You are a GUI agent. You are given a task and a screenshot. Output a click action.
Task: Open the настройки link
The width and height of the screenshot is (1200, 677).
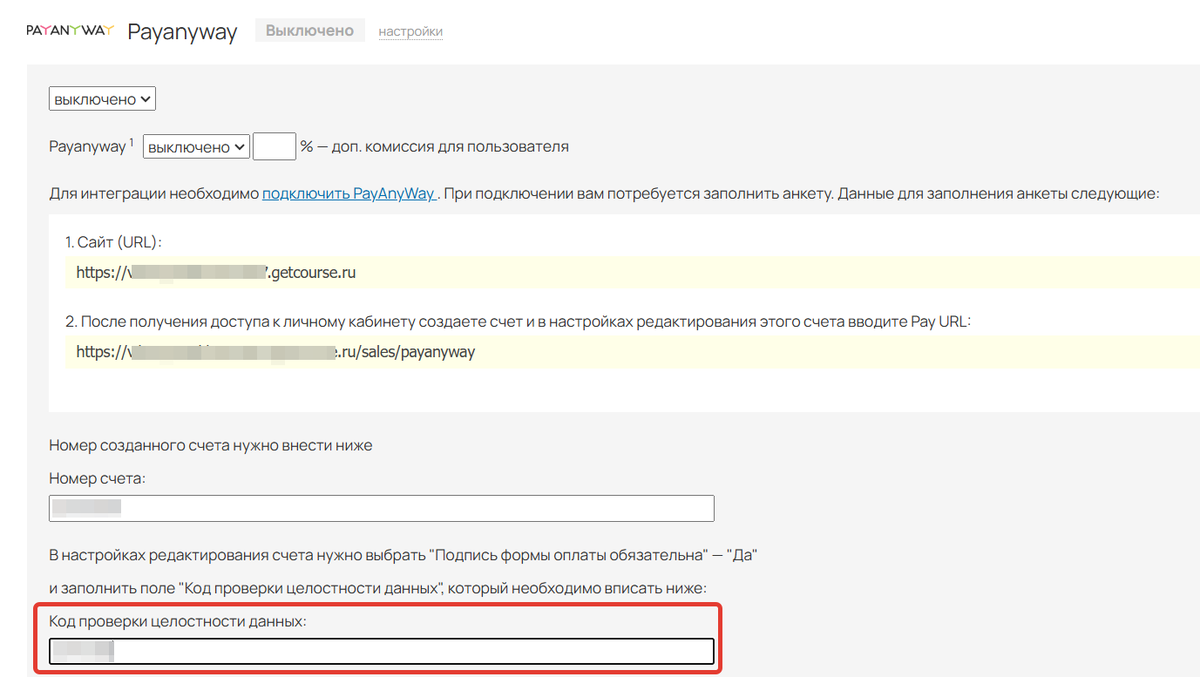pyautogui.click(x=410, y=32)
